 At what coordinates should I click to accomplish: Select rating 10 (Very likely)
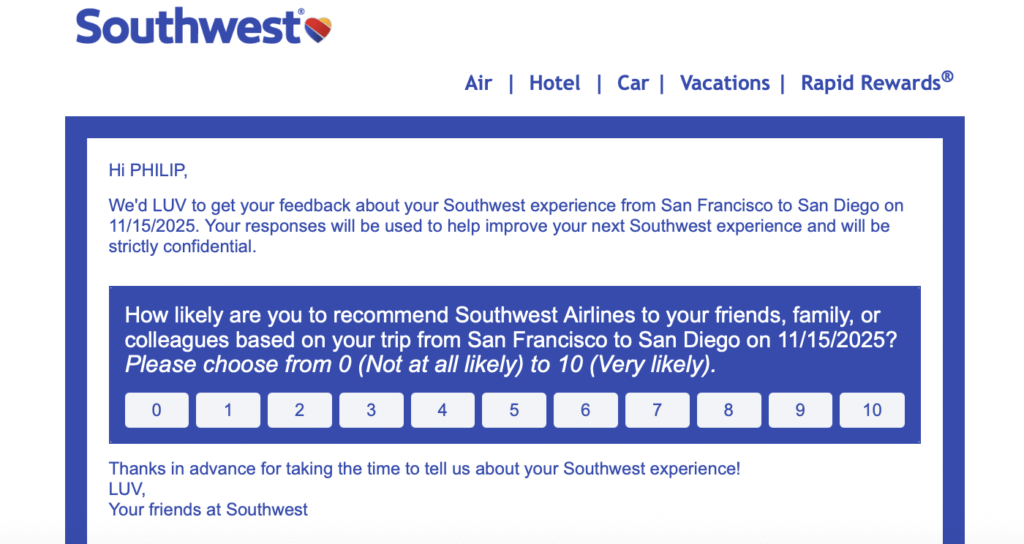(x=872, y=410)
